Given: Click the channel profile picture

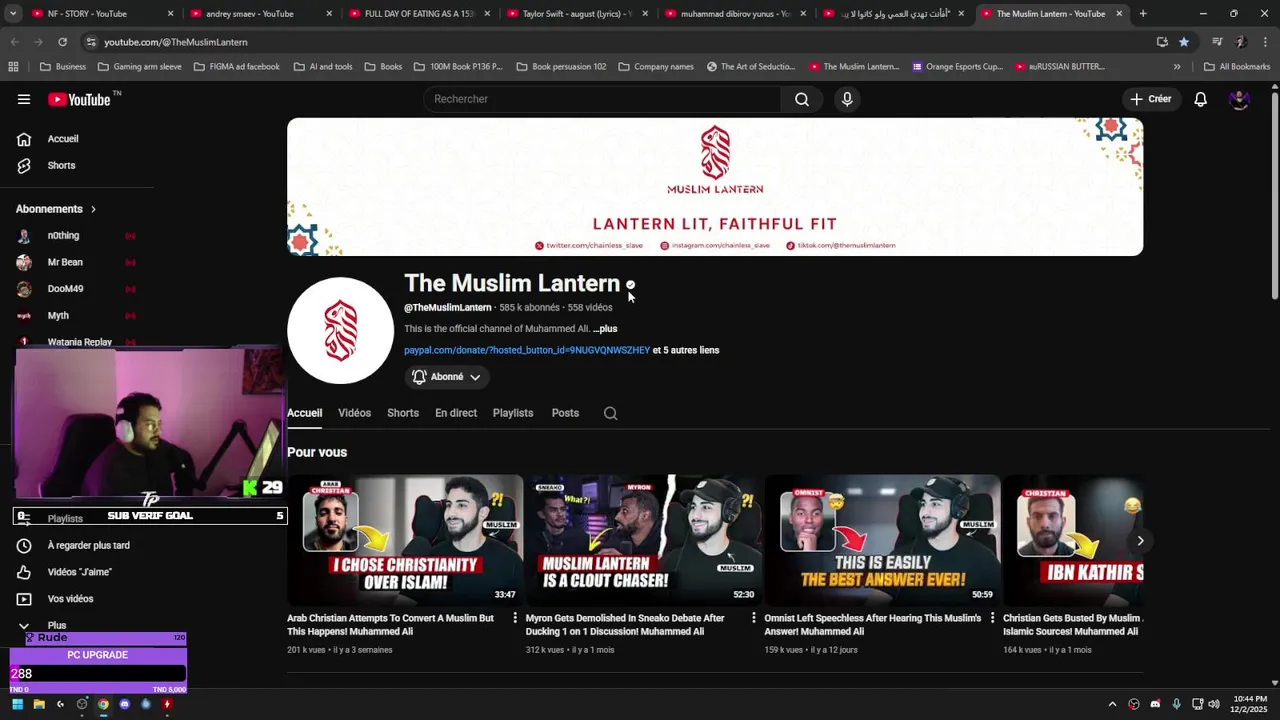Looking at the screenshot, I should (x=340, y=330).
